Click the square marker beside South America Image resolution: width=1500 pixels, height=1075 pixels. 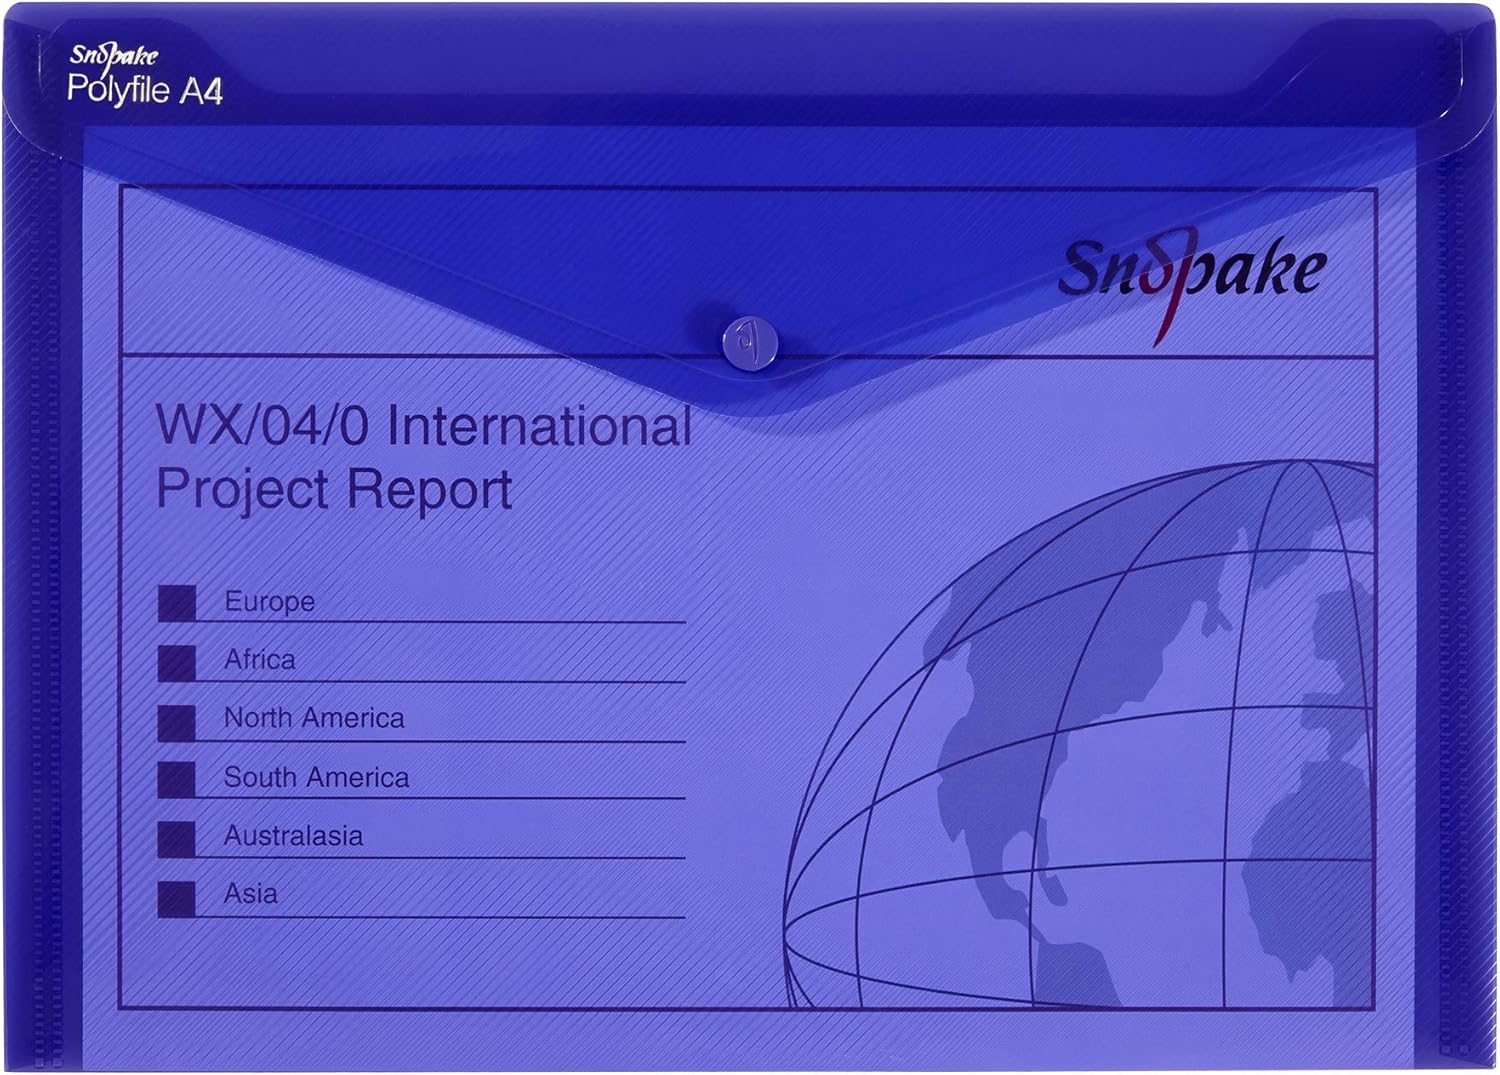[x=177, y=780]
